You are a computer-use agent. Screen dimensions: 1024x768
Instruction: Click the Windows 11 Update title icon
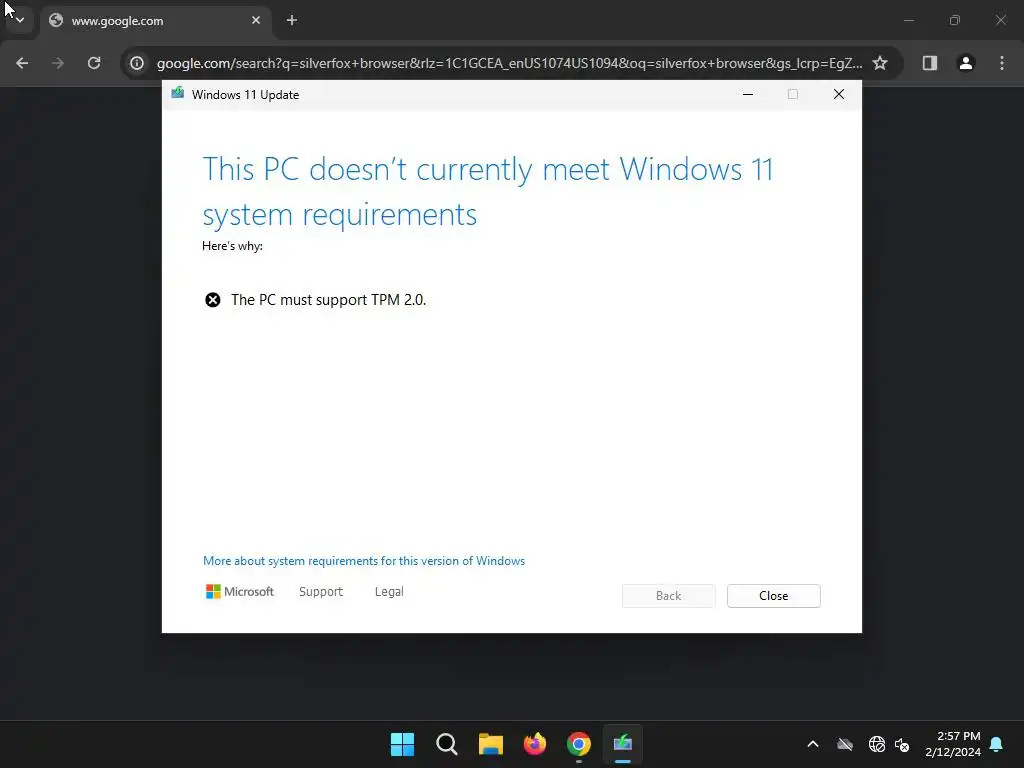178,93
